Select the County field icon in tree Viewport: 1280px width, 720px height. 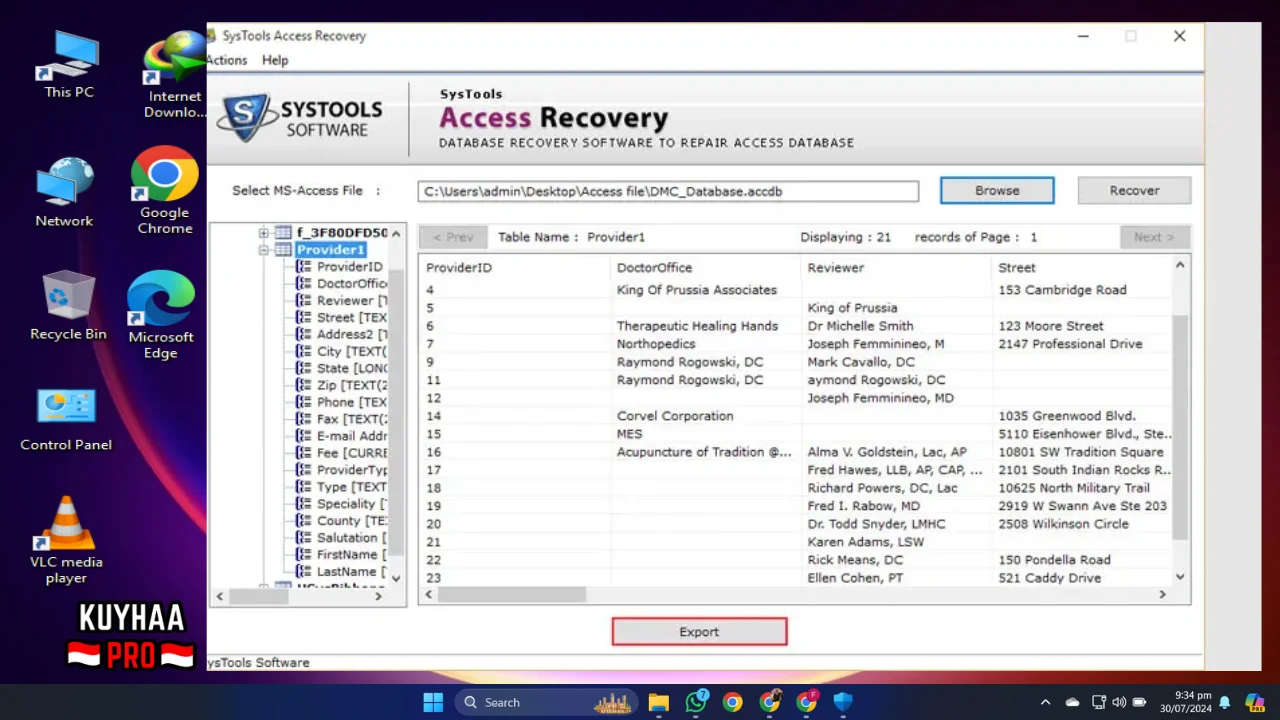click(304, 522)
